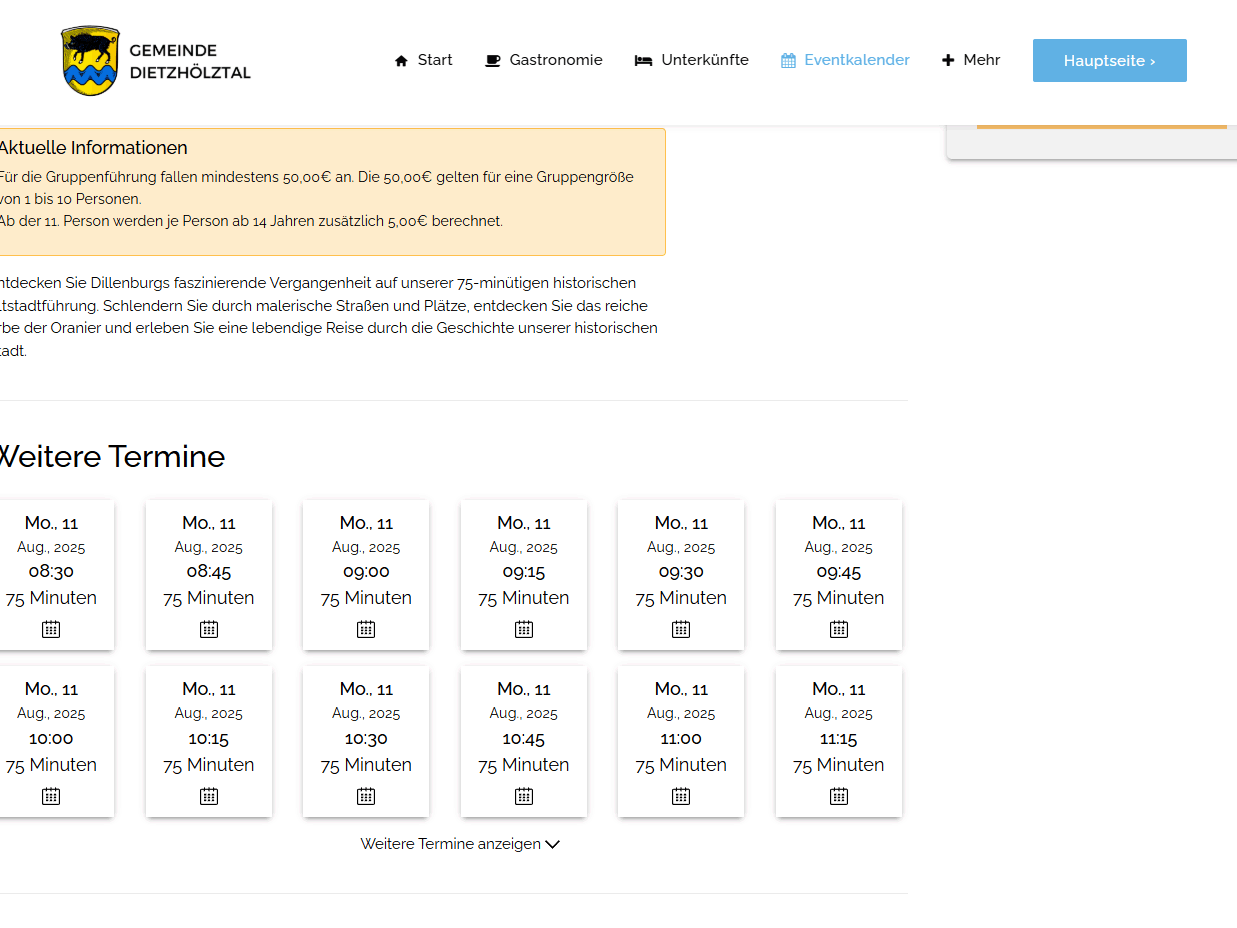Click the calendar icon under the 09:30 slot
The height and width of the screenshot is (928, 1237).
point(681,629)
